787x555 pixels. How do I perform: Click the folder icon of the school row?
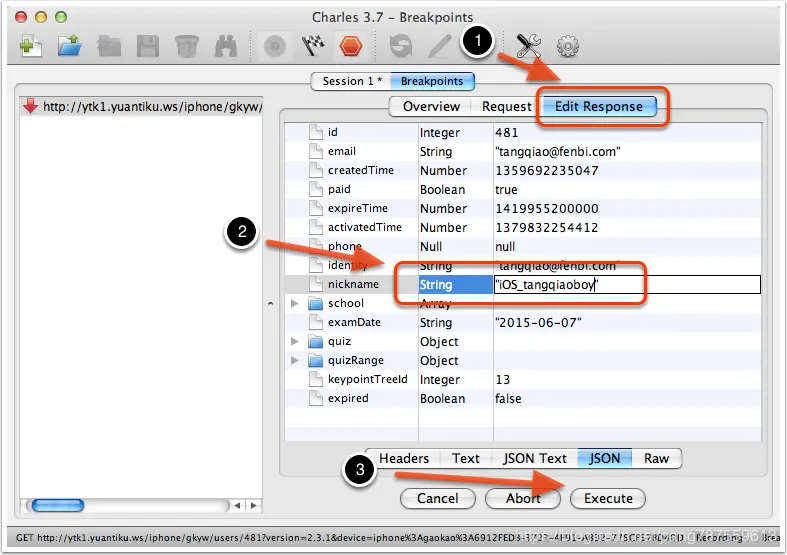(x=316, y=303)
